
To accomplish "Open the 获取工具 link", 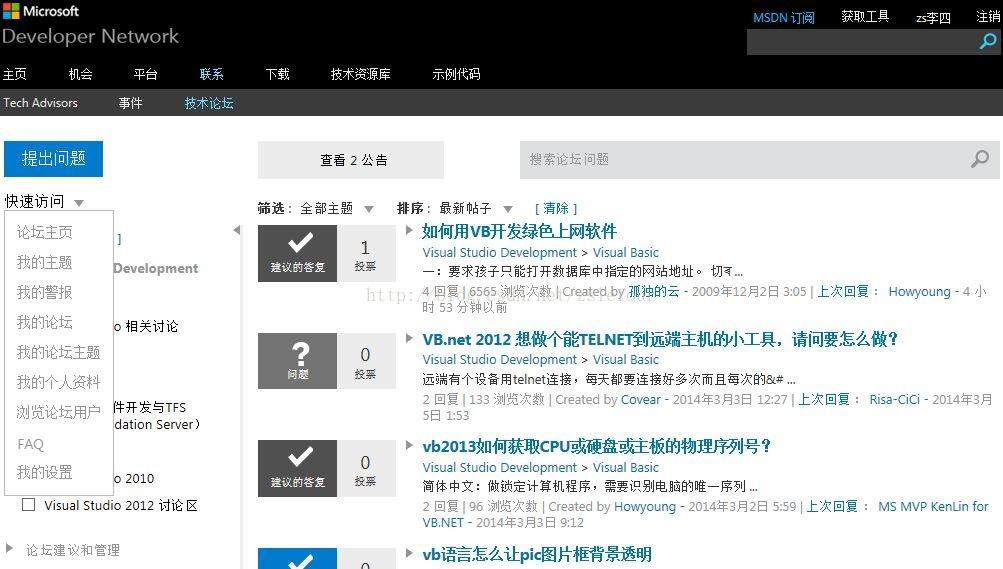I will (x=865, y=17).
